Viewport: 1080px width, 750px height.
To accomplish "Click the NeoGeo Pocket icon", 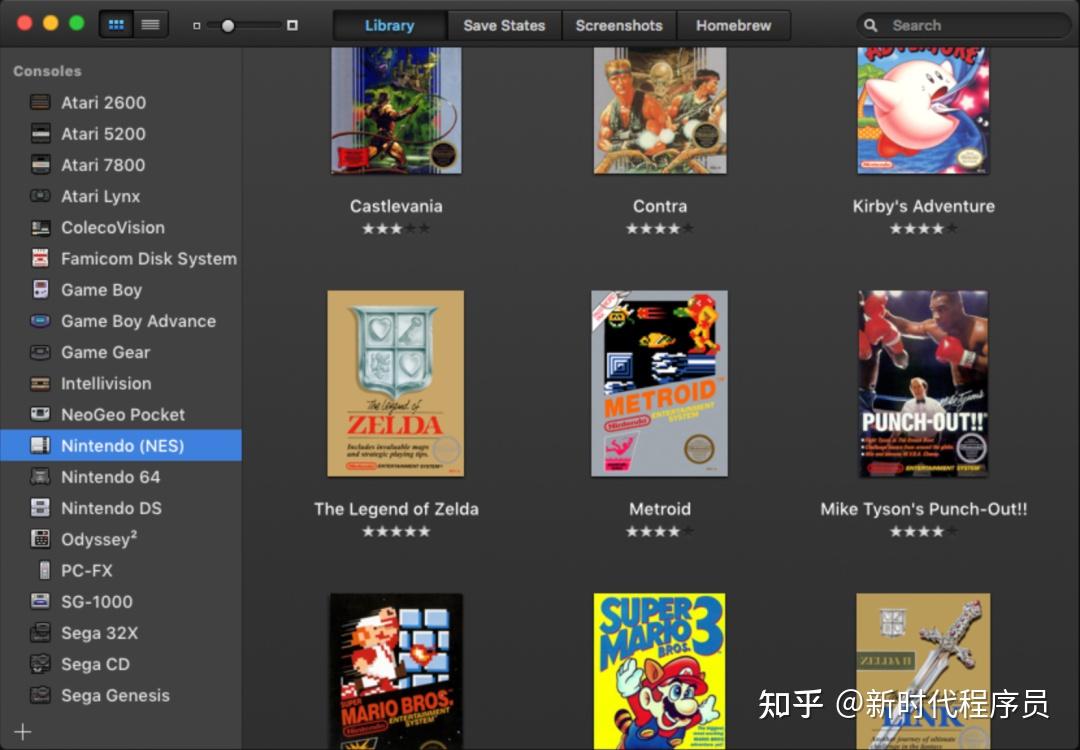I will click(x=41, y=414).
